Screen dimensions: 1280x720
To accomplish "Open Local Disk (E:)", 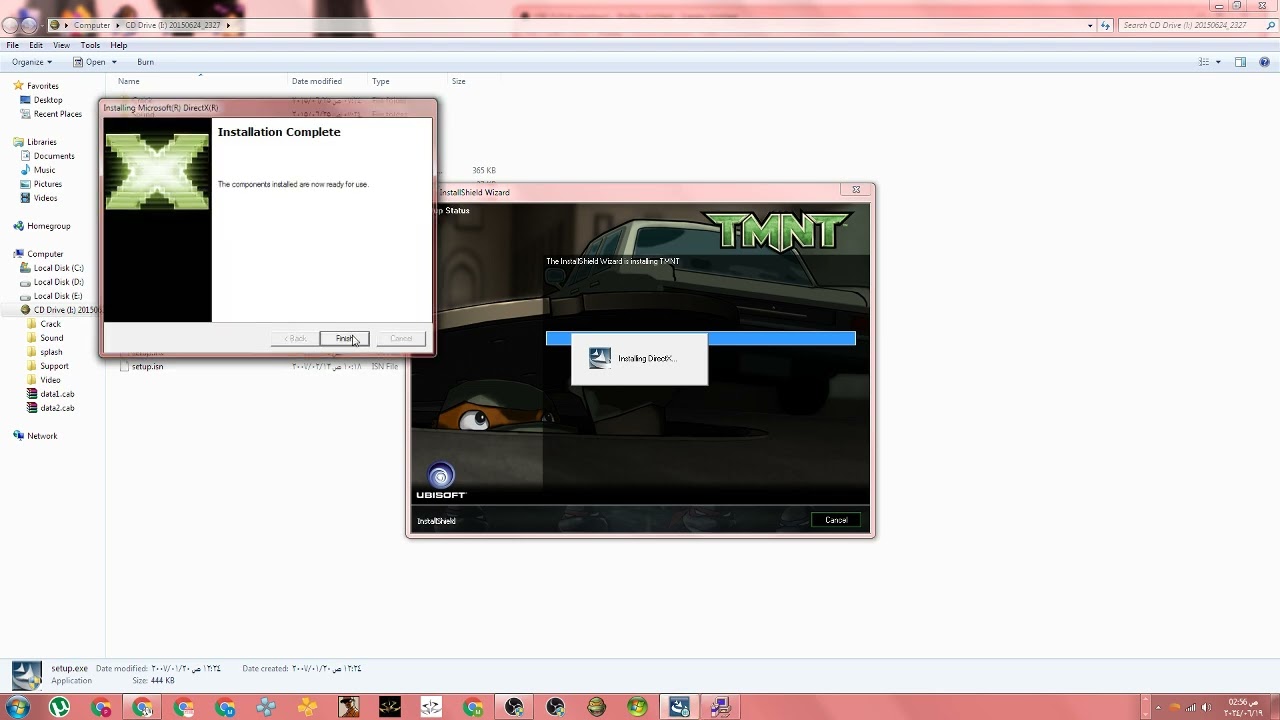I will click(58, 296).
